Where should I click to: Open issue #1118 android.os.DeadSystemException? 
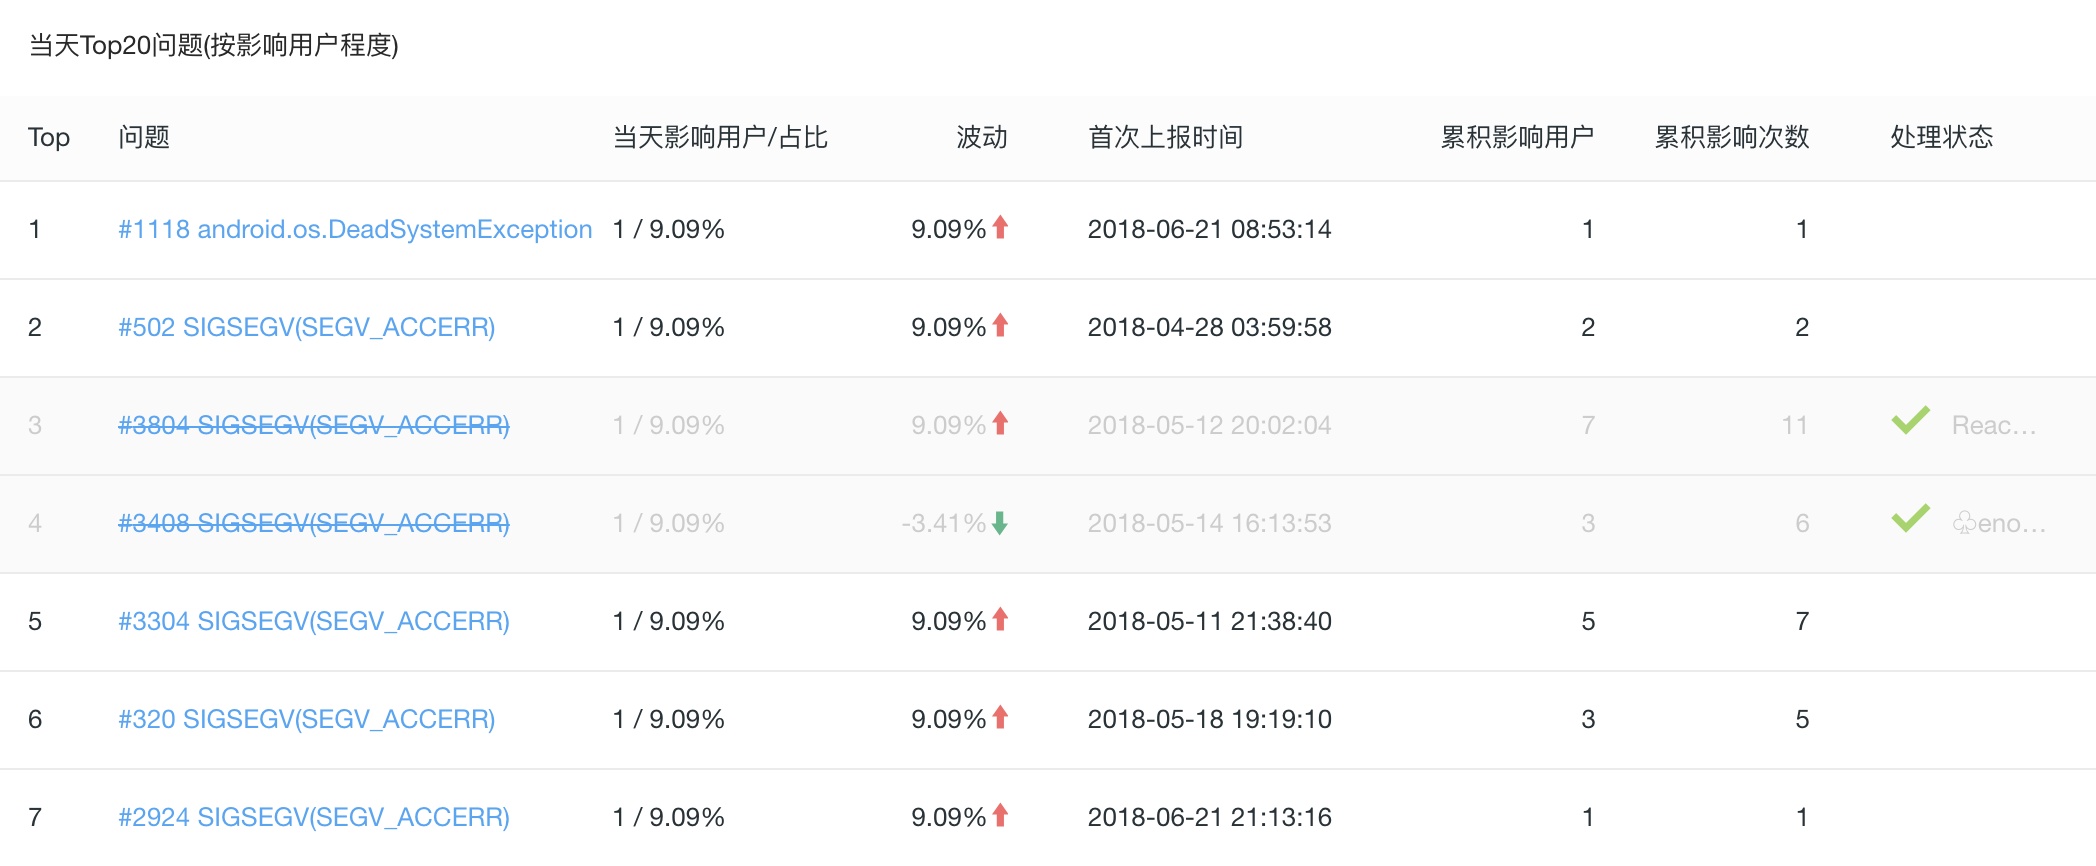[x=355, y=229]
